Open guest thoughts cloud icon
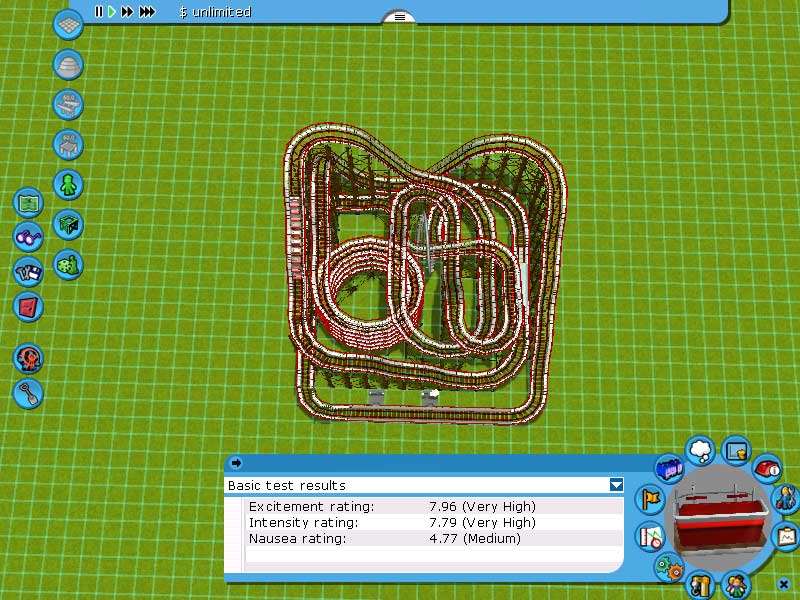 point(701,450)
